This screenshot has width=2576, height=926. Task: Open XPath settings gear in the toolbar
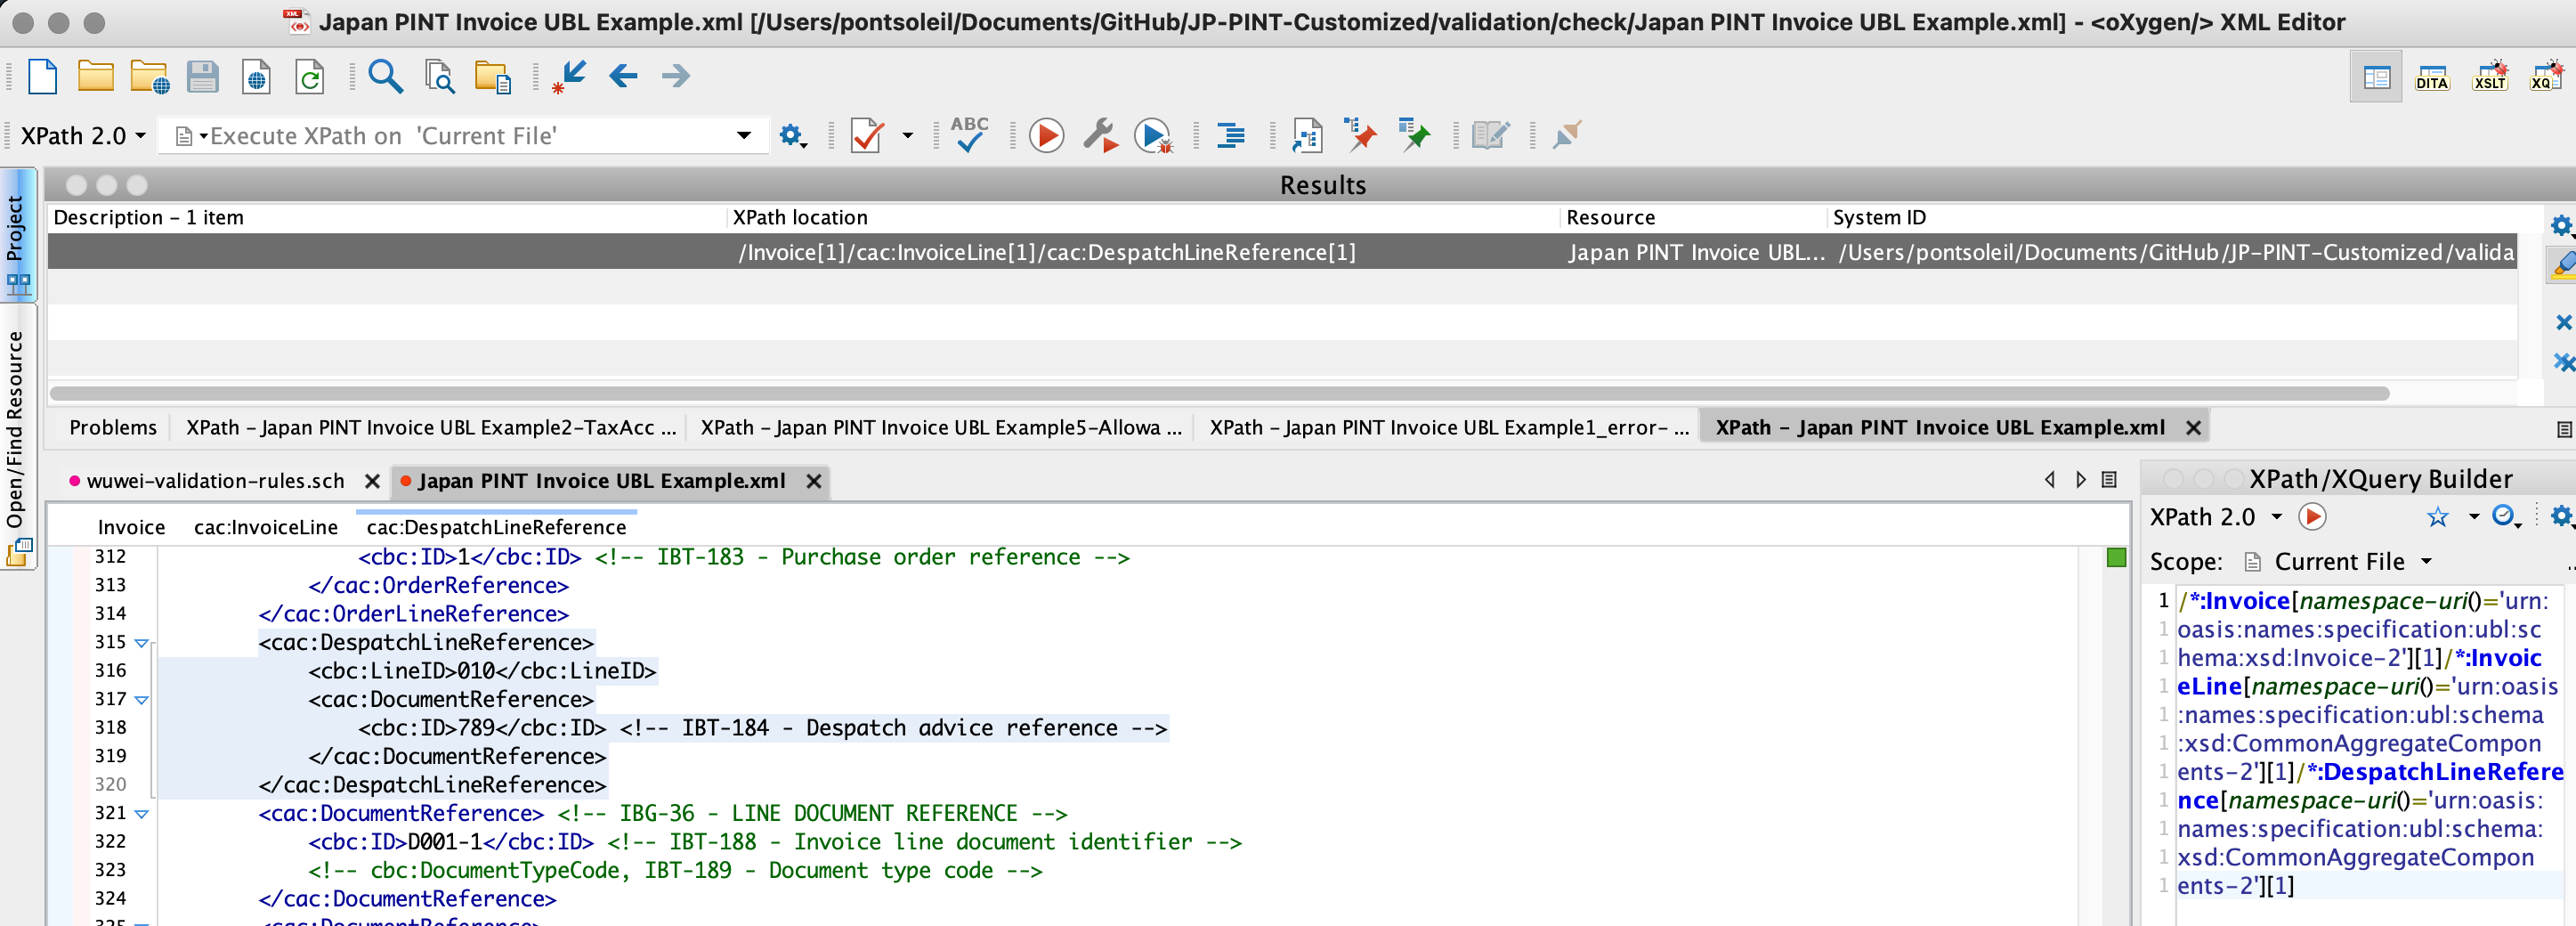tap(792, 135)
